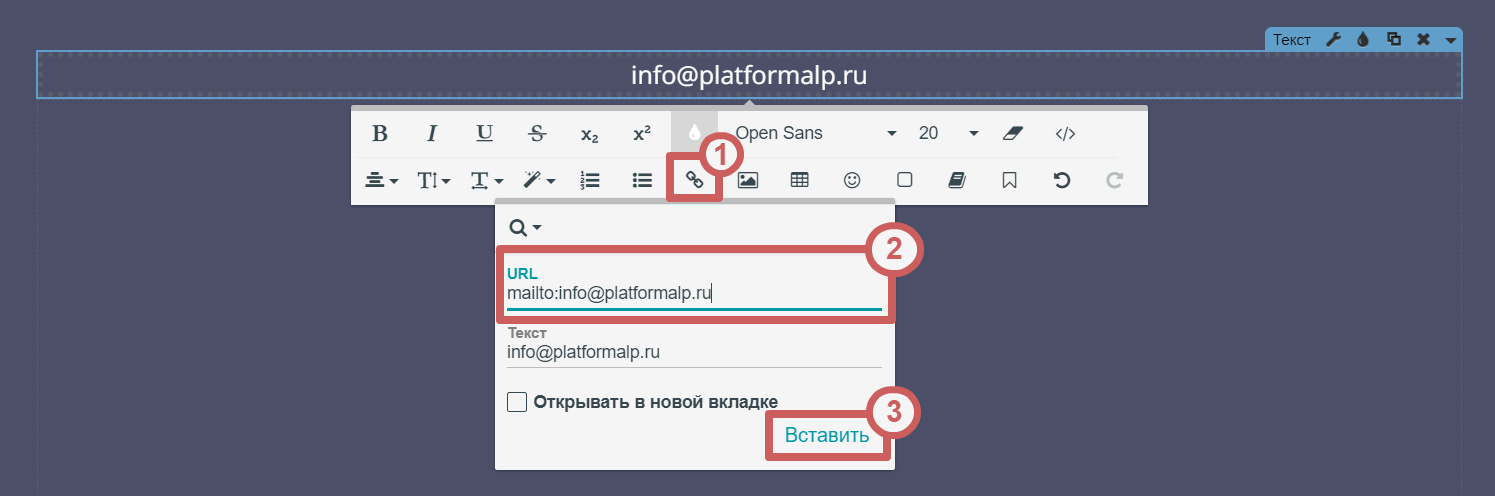Click the Текст link text field
Screen dimensions: 1495x496
click(x=694, y=353)
